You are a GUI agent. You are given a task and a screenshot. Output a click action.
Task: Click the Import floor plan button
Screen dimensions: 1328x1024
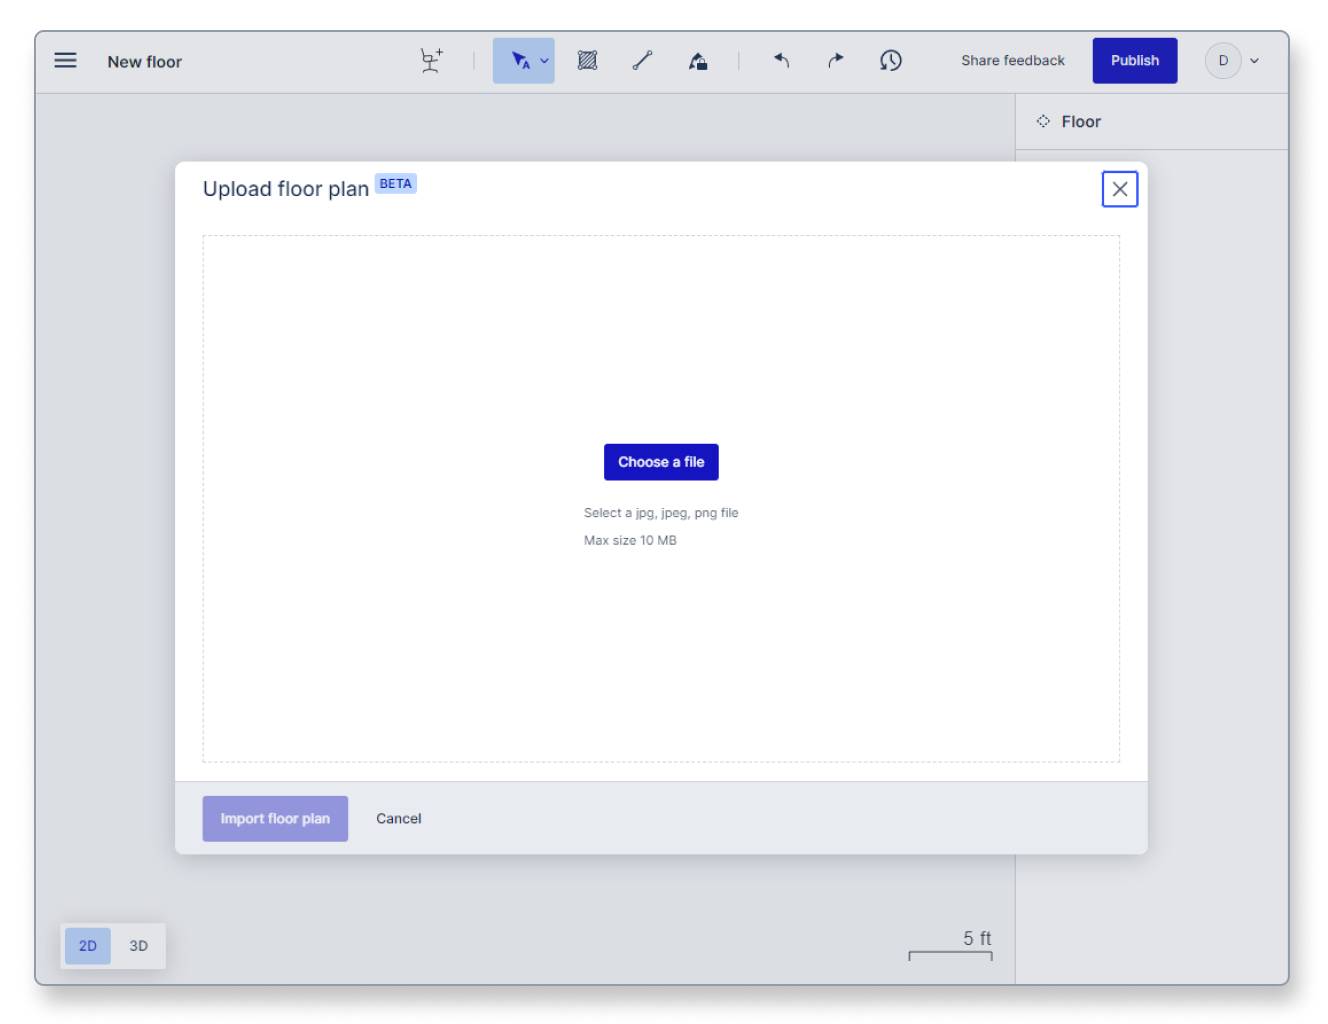pyautogui.click(x=275, y=819)
